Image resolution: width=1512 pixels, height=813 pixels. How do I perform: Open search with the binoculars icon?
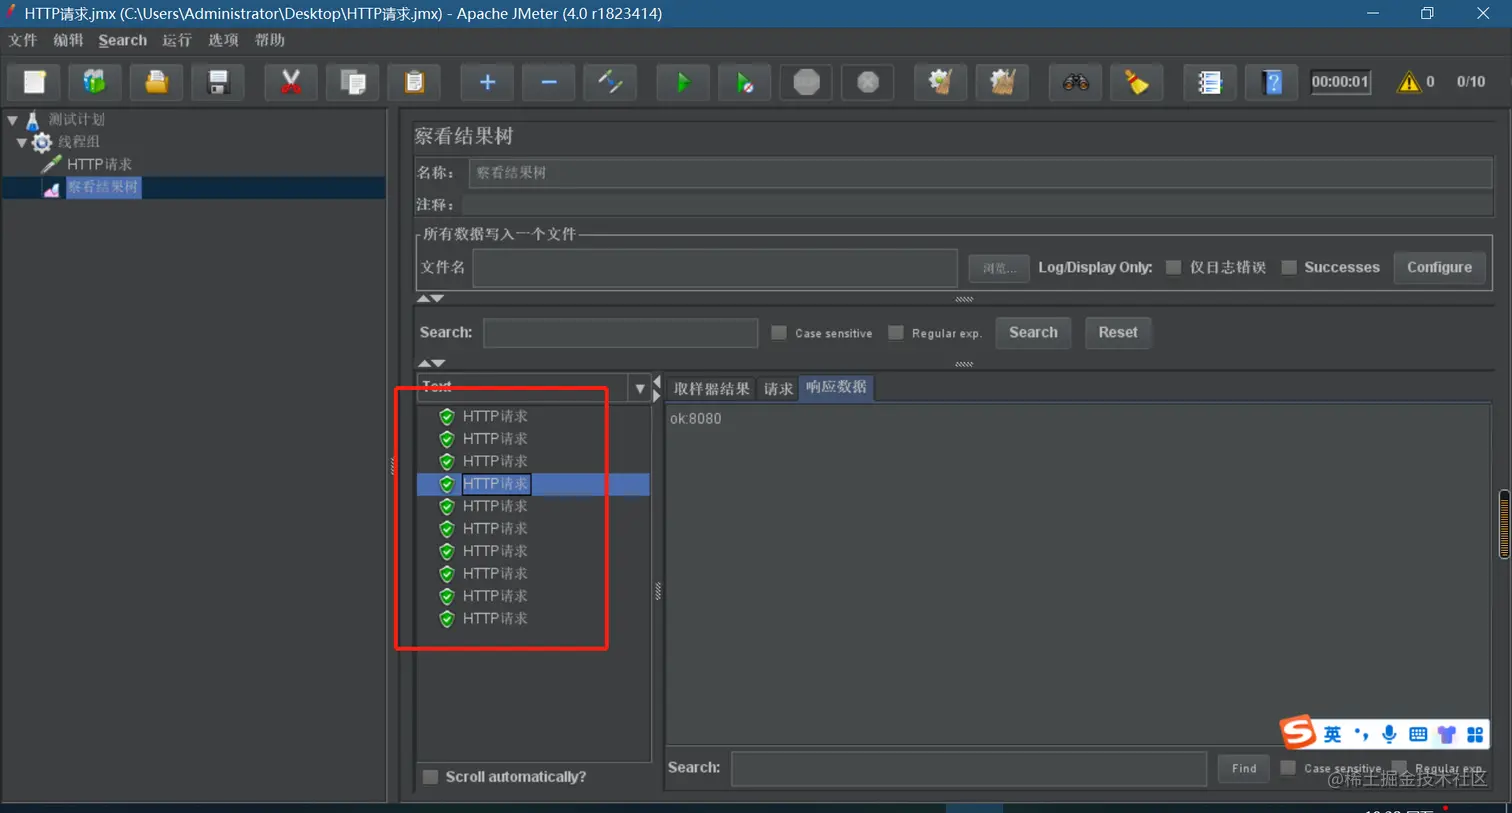[x=1075, y=82]
